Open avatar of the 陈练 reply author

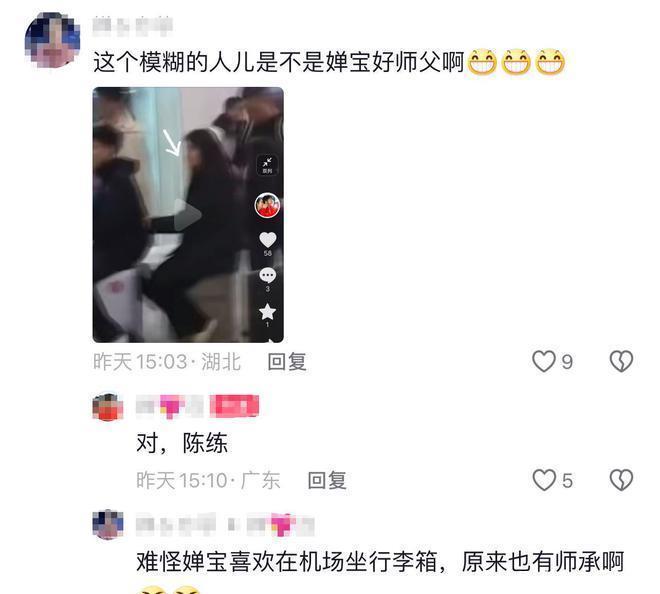108,407
